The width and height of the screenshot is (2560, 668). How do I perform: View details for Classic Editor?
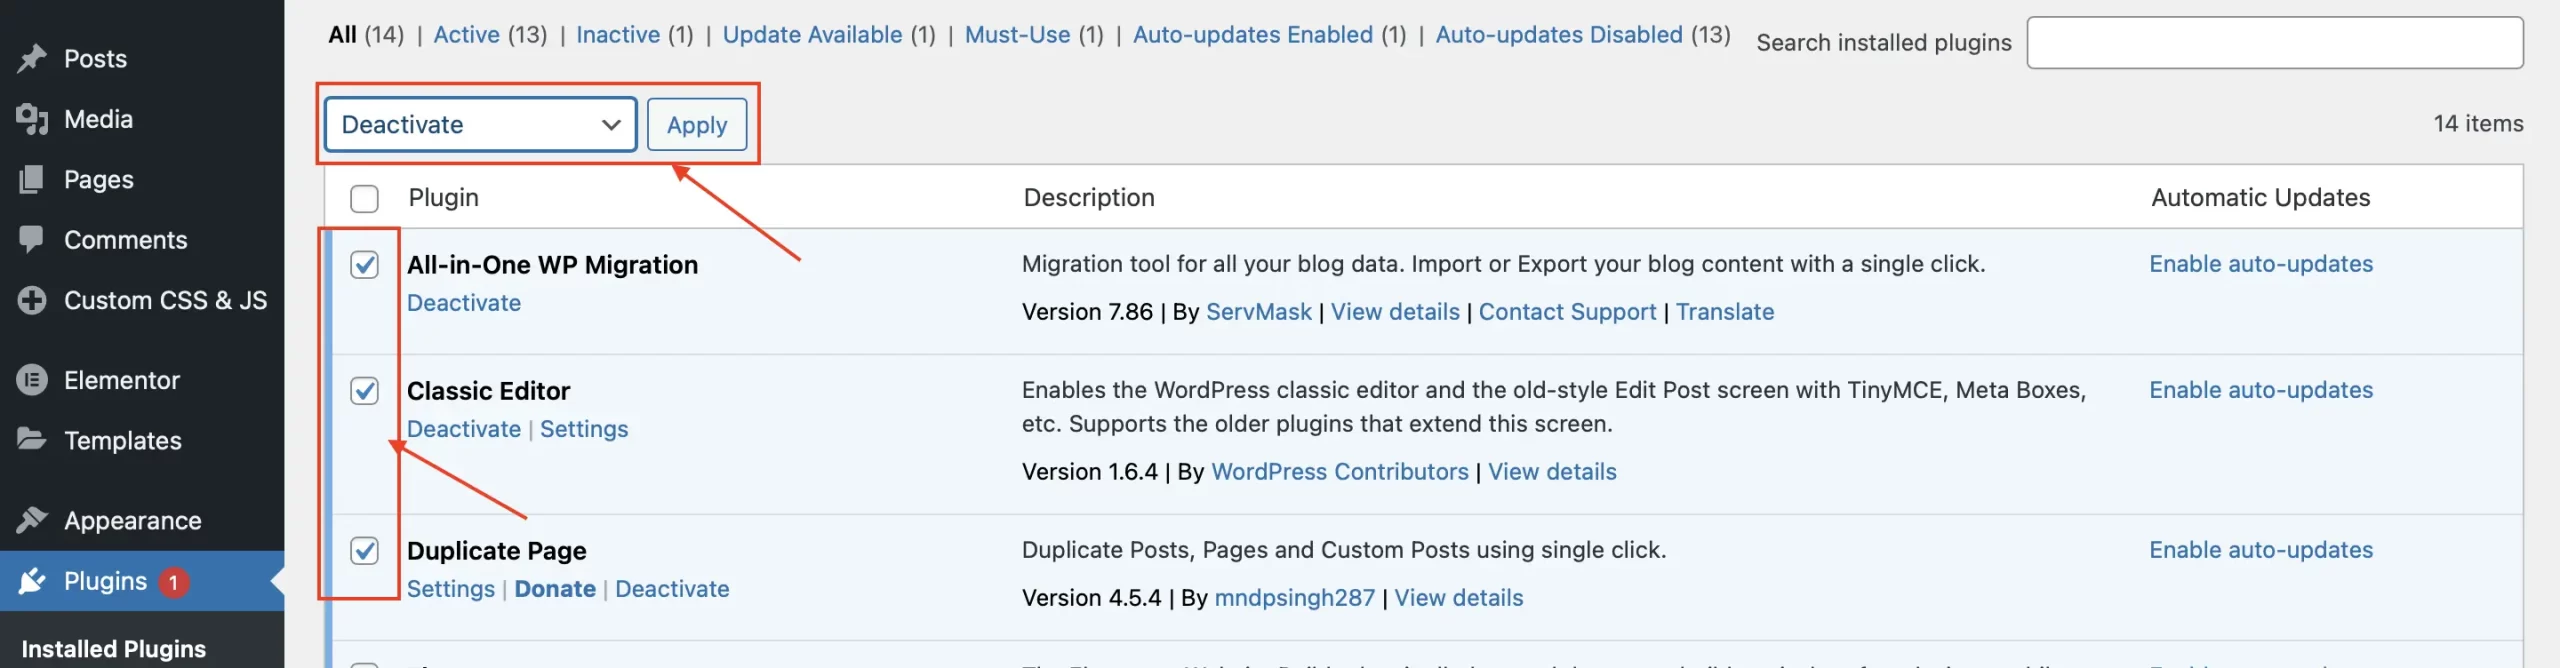coord(1552,472)
